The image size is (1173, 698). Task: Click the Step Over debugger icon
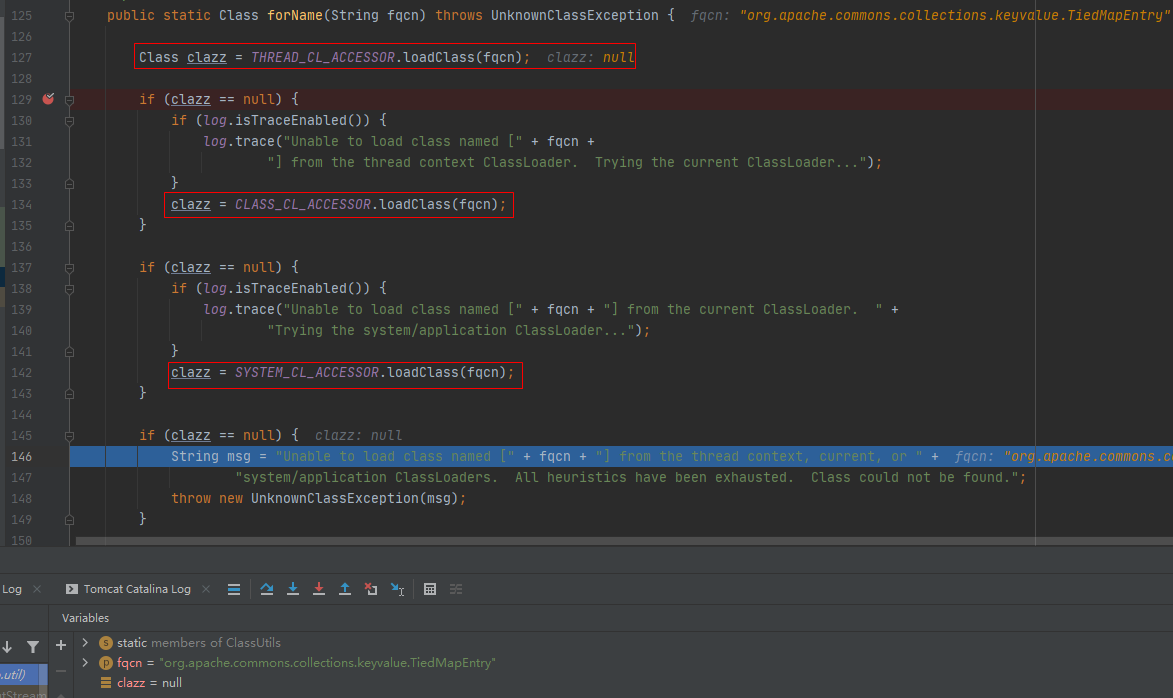[x=267, y=589]
